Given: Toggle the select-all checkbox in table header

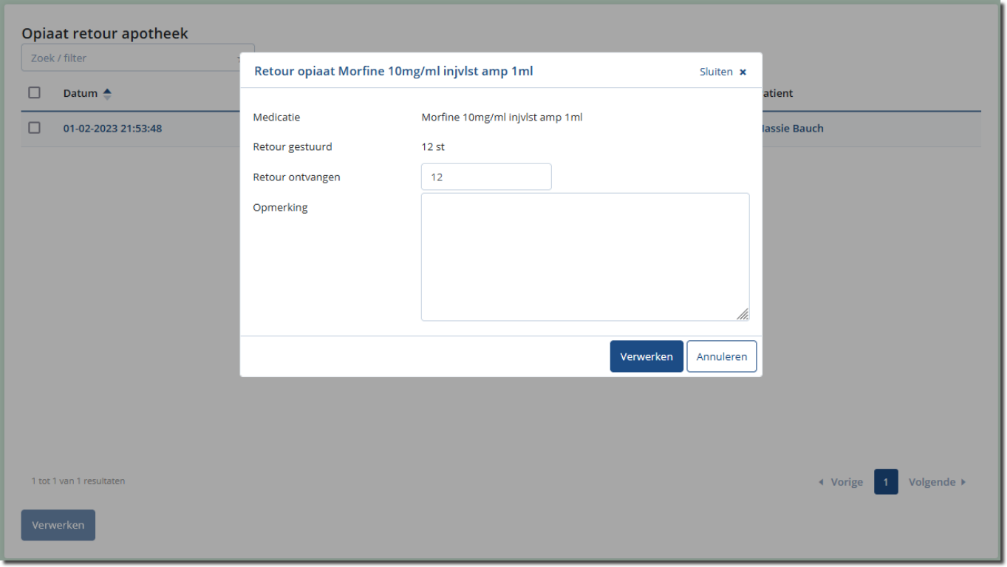Looking at the screenshot, I should [34, 93].
